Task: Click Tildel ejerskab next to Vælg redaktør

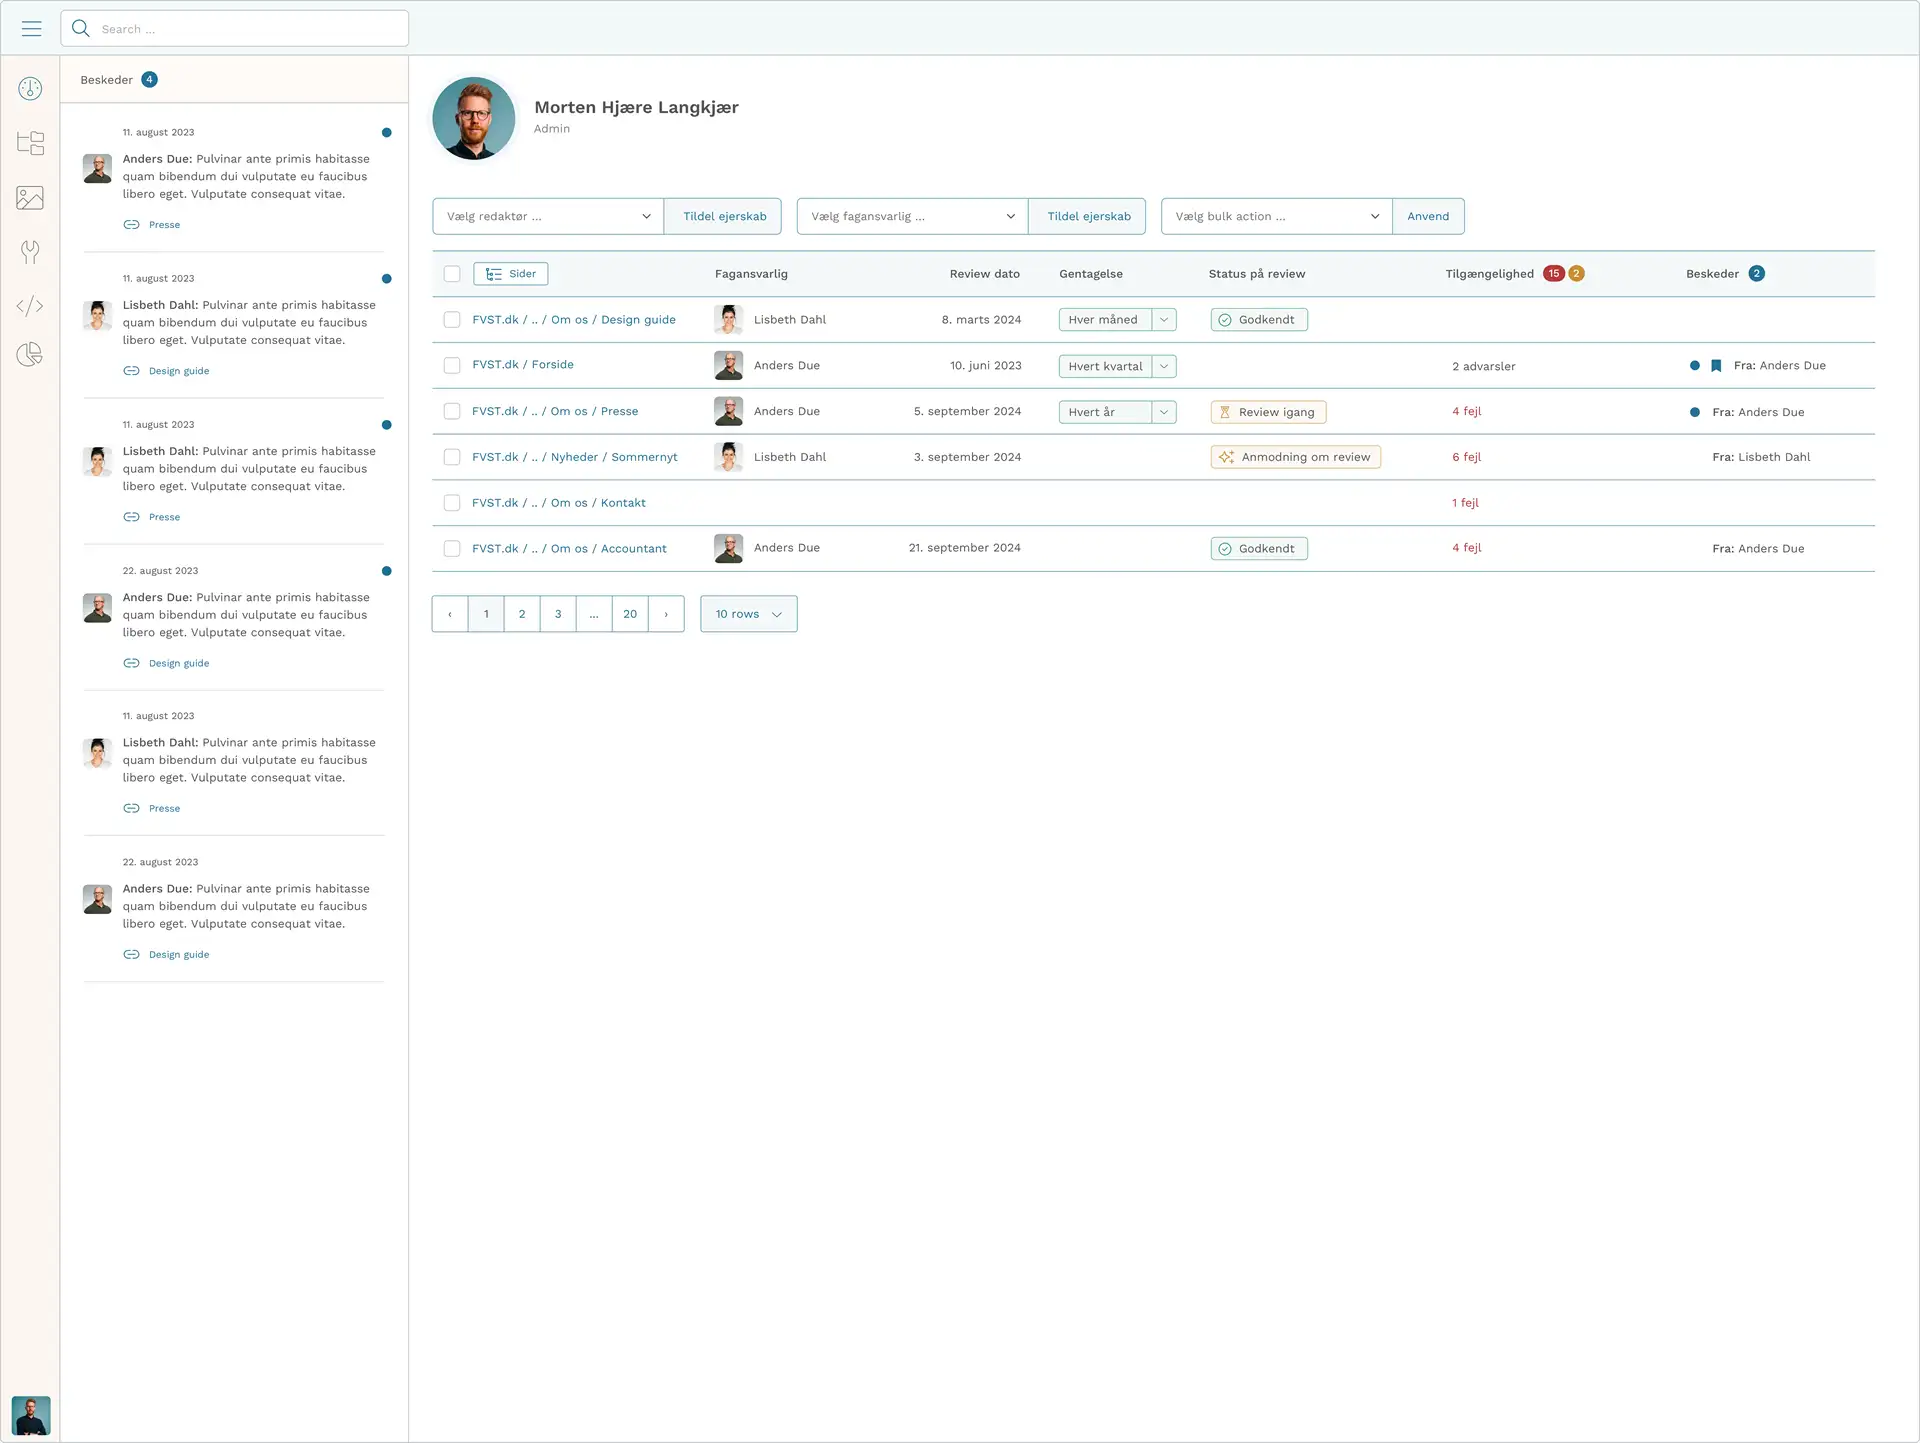Action: (724, 217)
